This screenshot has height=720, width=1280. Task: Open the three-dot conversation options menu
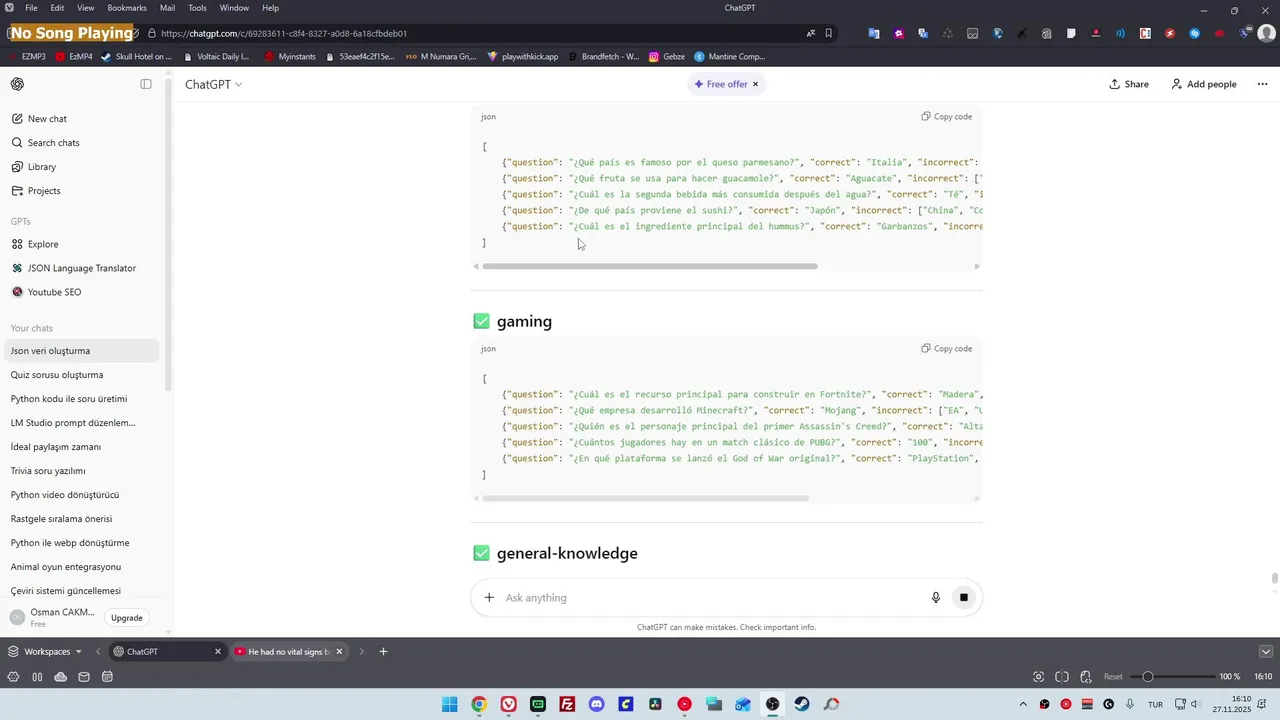1262,84
